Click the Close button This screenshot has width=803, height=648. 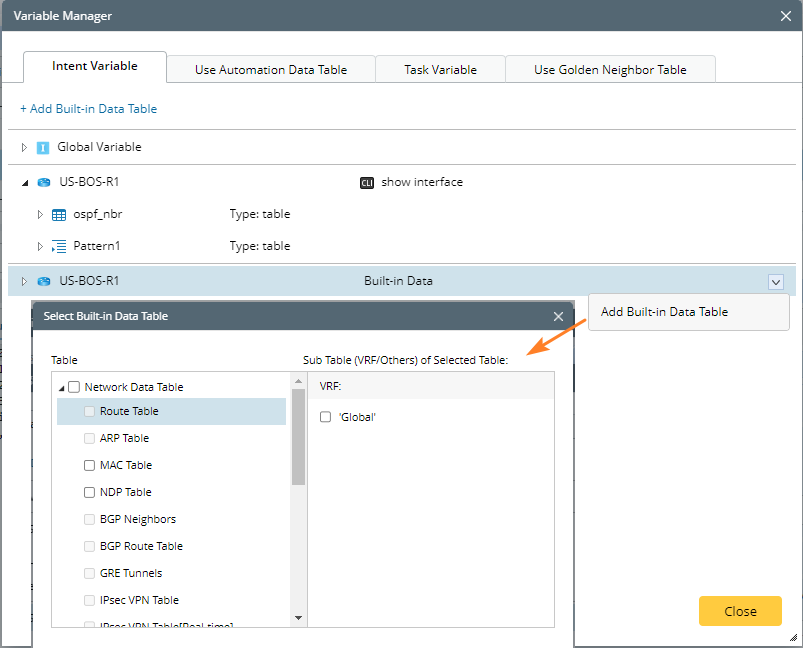click(x=740, y=611)
